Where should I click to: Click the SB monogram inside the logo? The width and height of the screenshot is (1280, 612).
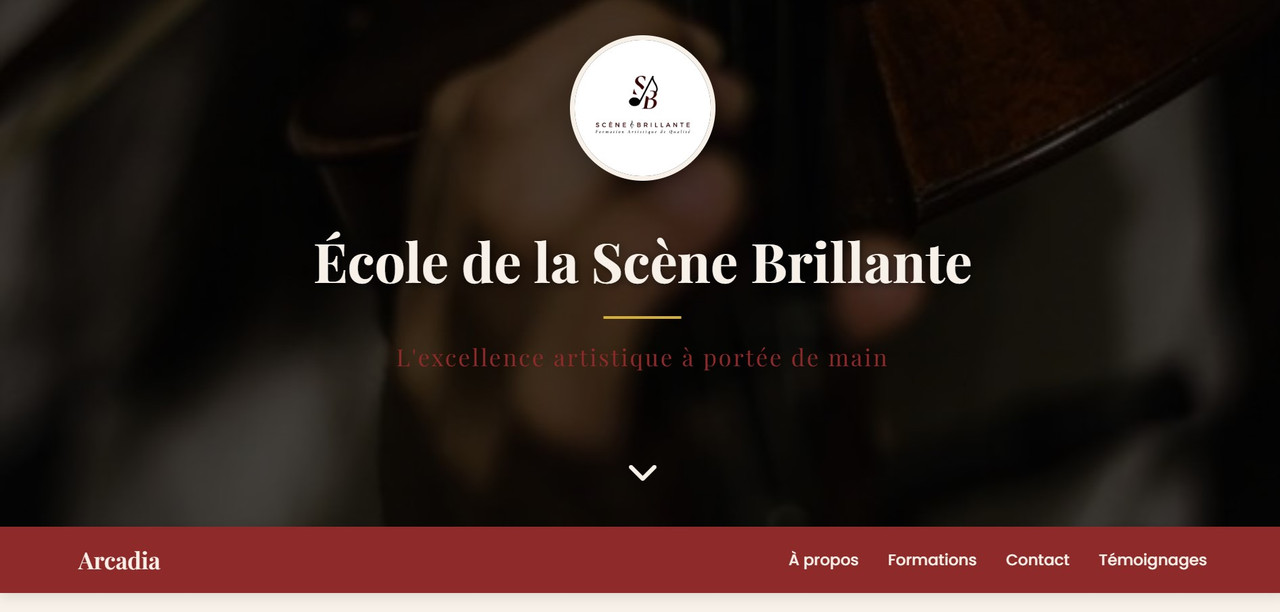(645, 92)
